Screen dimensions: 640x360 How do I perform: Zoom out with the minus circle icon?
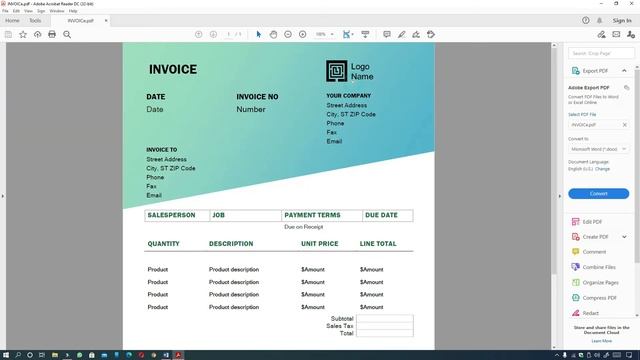(x=288, y=35)
